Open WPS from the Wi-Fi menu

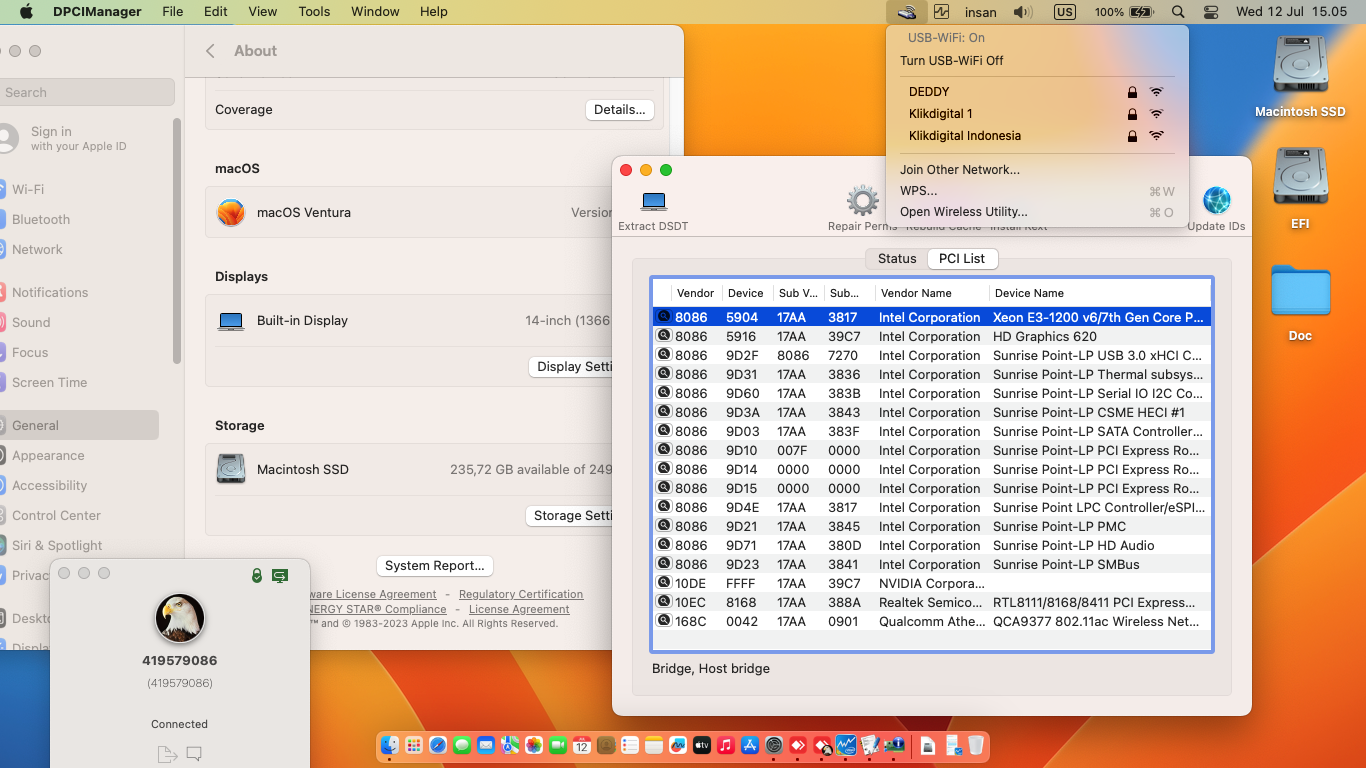click(x=918, y=190)
